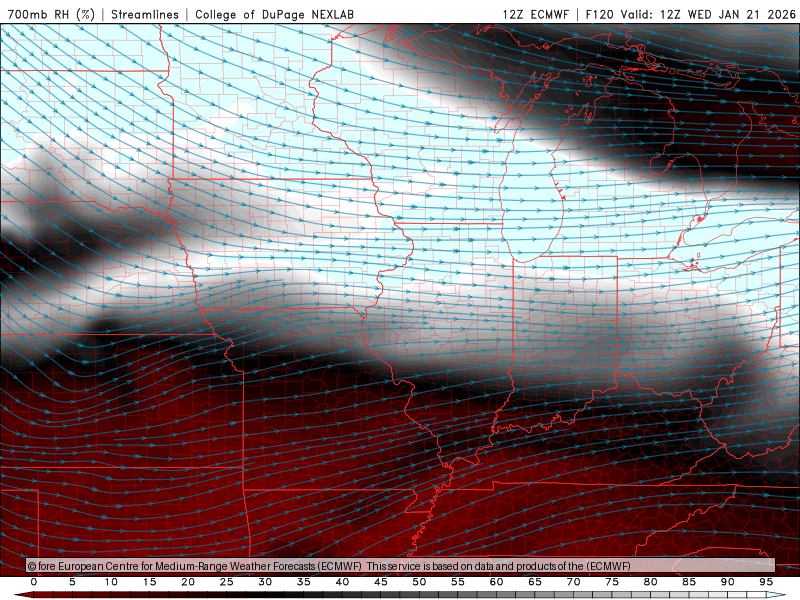Click the ECMWF copyright notice banner
The width and height of the screenshot is (800, 600).
click(401, 565)
